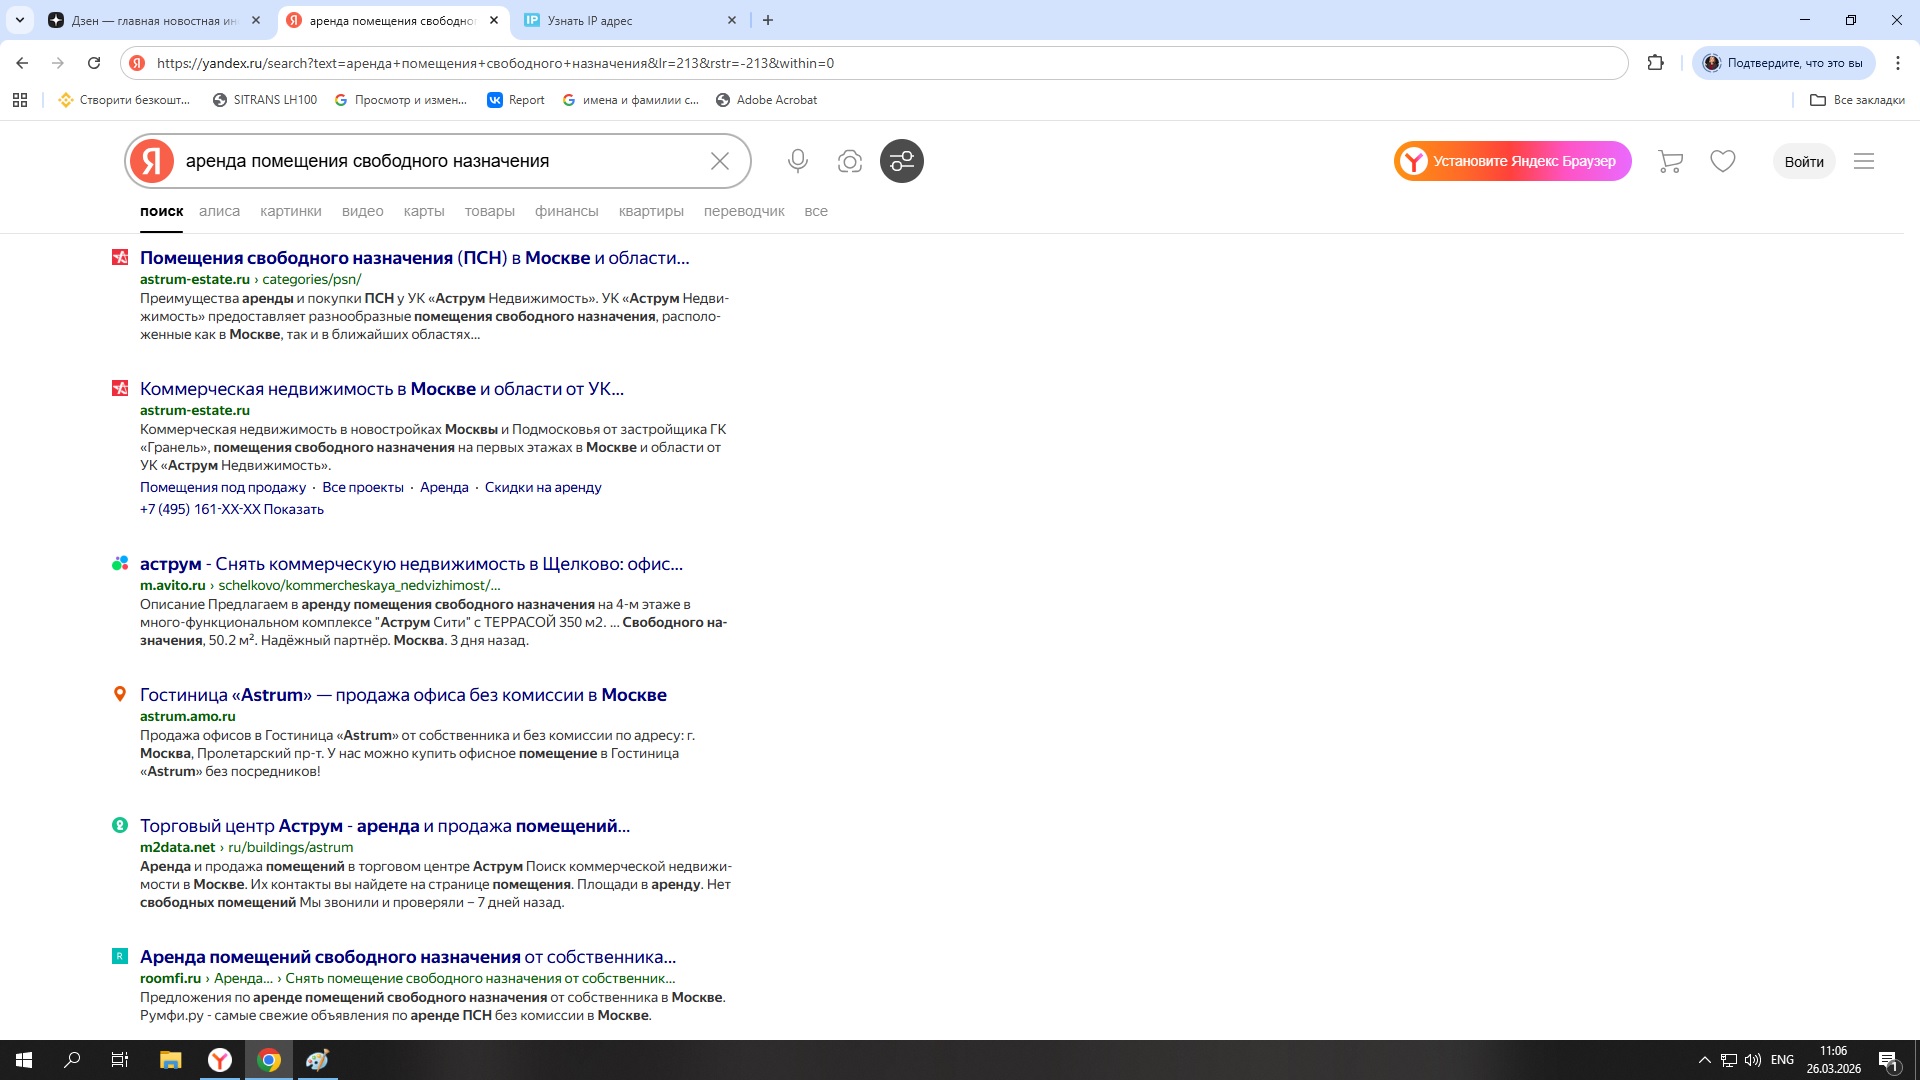Open search filter settings icon

click(901, 161)
